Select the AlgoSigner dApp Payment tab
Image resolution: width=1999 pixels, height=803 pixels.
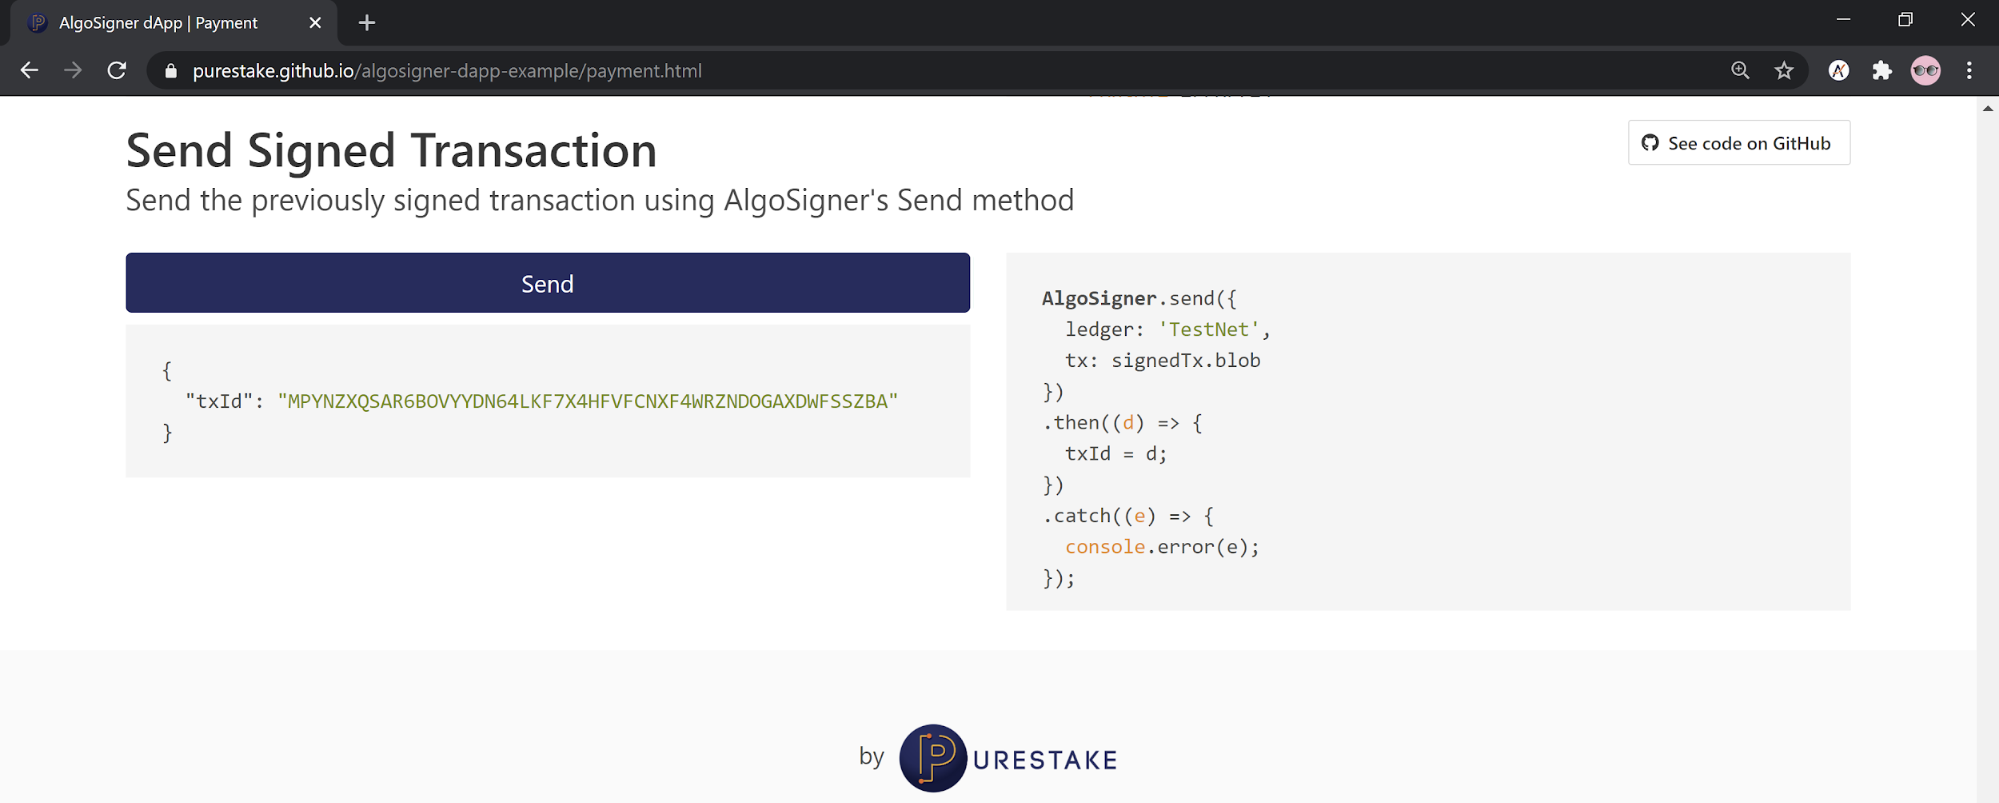tap(160, 22)
